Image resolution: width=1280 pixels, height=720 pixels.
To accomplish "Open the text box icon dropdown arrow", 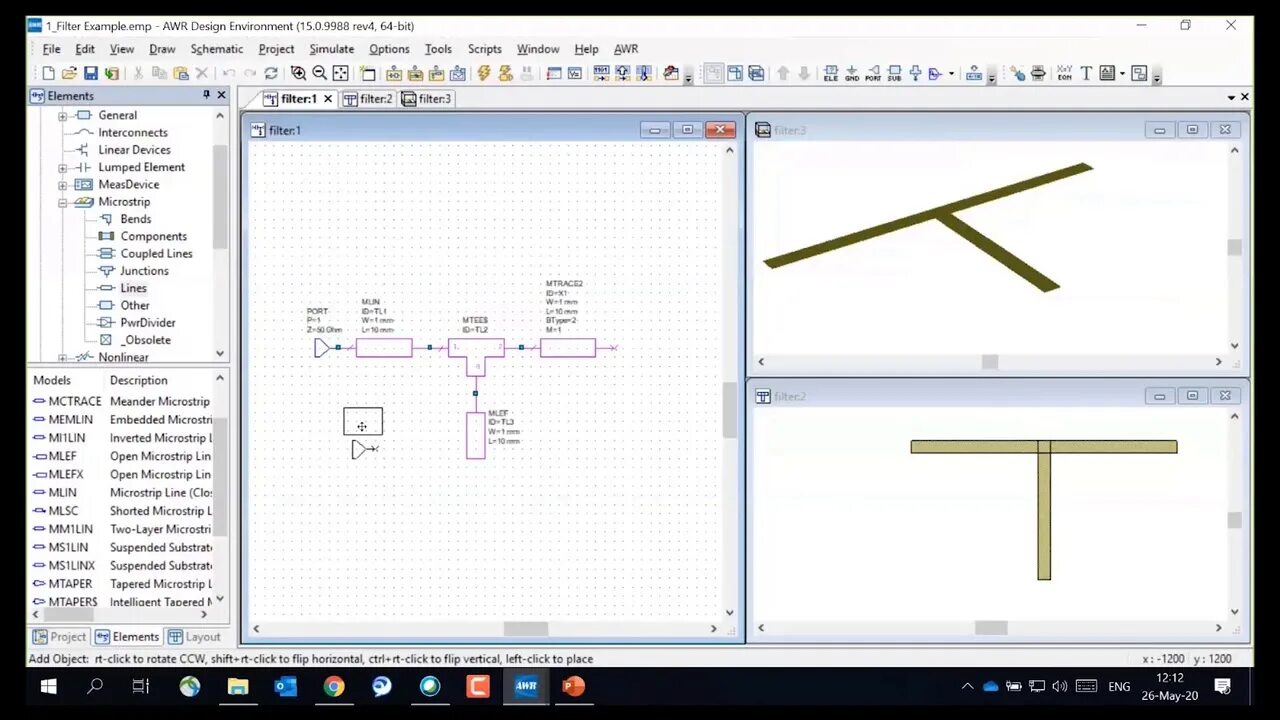I will click(1122, 73).
